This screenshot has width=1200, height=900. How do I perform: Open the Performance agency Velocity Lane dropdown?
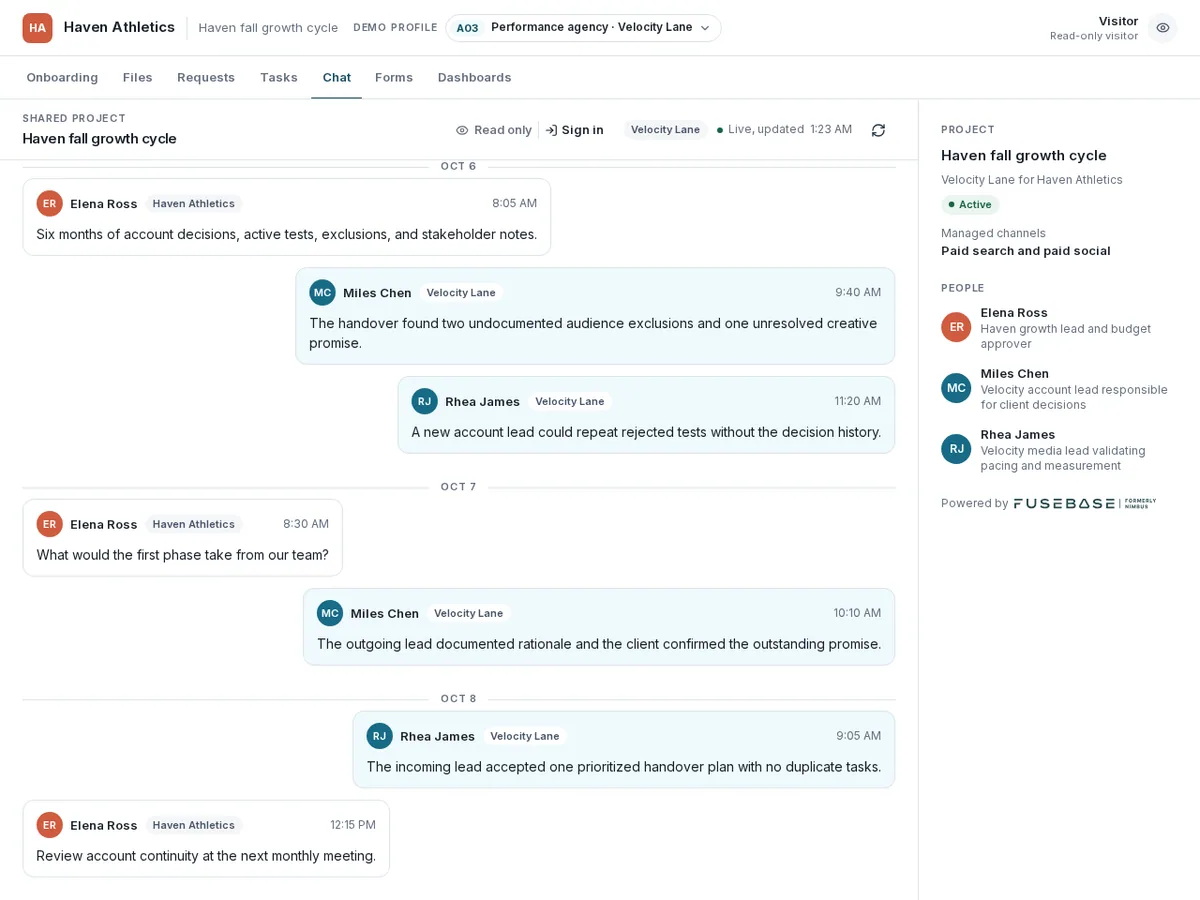583,28
